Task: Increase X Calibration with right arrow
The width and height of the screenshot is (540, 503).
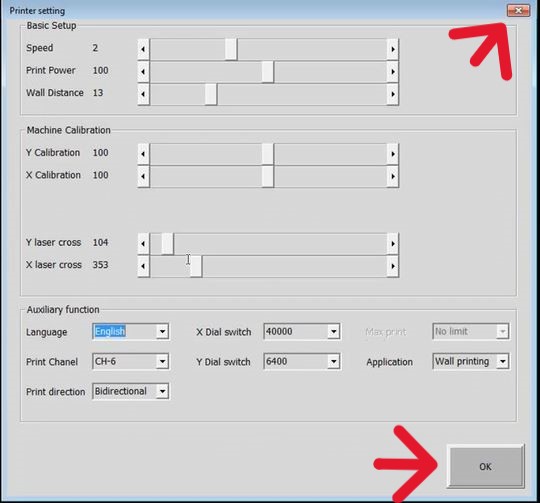Action: point(393,176)
